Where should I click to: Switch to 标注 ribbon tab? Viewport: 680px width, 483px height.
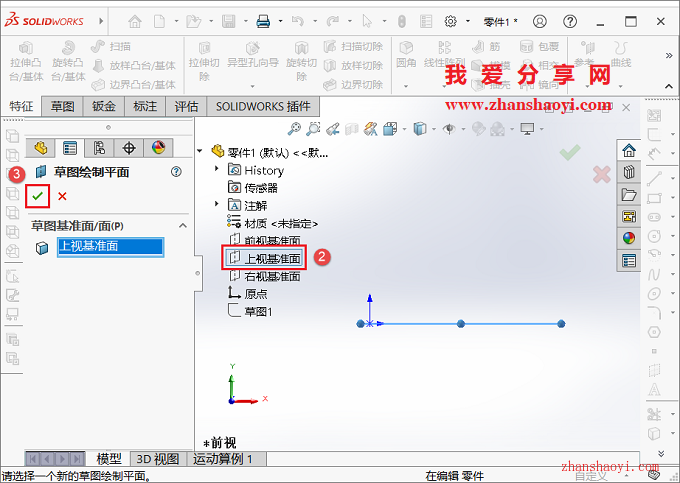pyautogui.click(x=145, y=106)
